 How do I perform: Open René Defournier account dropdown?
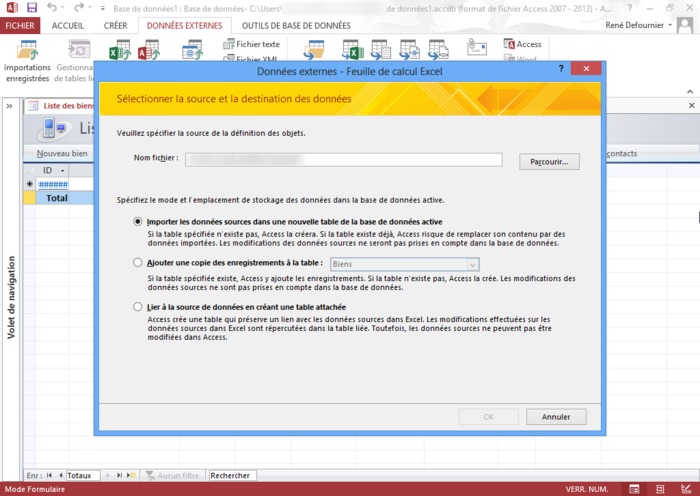coord(670,25)
